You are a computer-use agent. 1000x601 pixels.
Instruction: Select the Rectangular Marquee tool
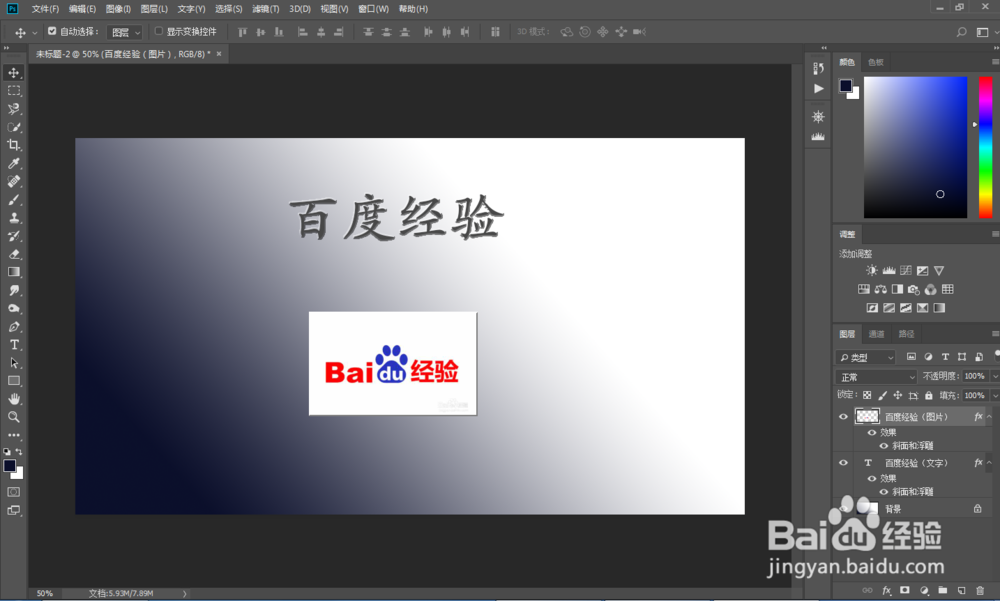pyautogui.click(x=13, y=91)
